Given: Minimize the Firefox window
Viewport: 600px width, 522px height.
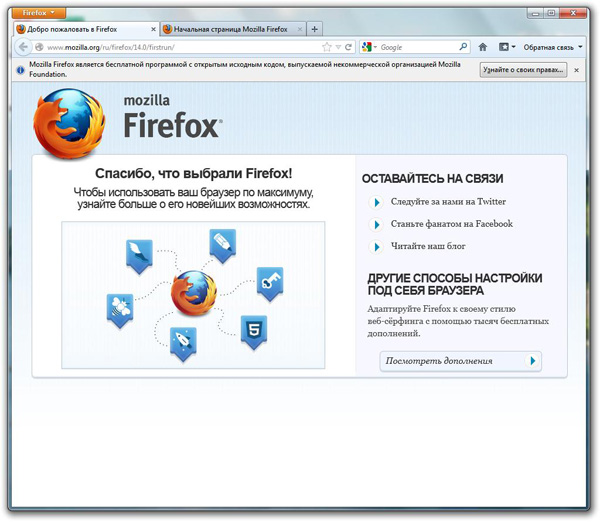Looking at the screenshot, I should tap(535, 13).
